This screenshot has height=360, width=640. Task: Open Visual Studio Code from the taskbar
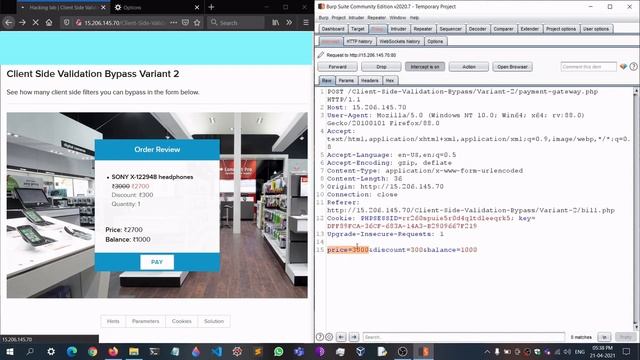point(217,351)
